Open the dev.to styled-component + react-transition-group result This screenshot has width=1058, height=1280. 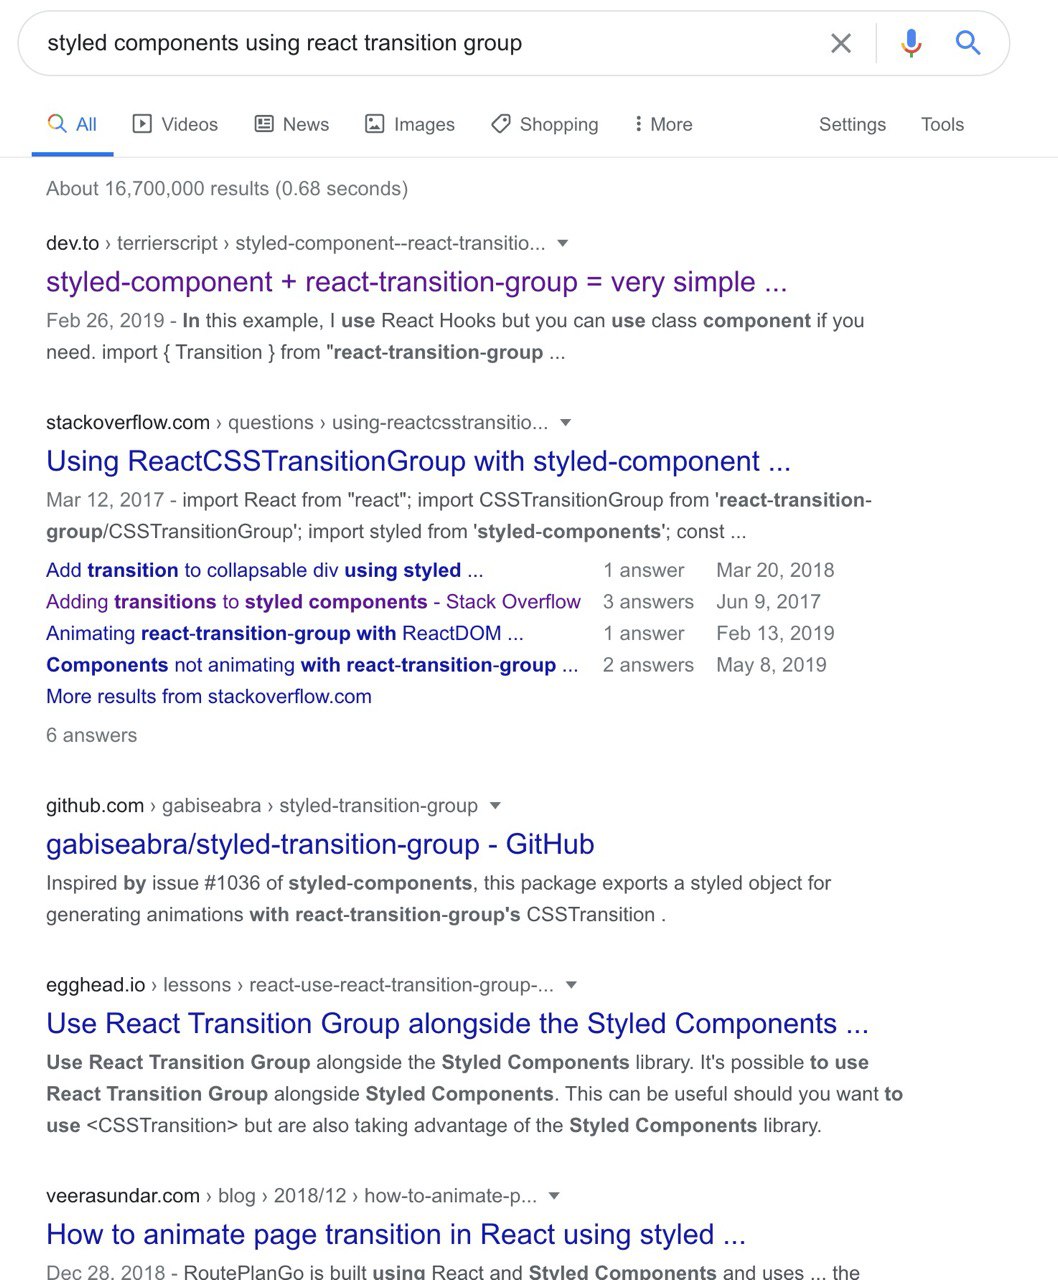coord(416,282)
